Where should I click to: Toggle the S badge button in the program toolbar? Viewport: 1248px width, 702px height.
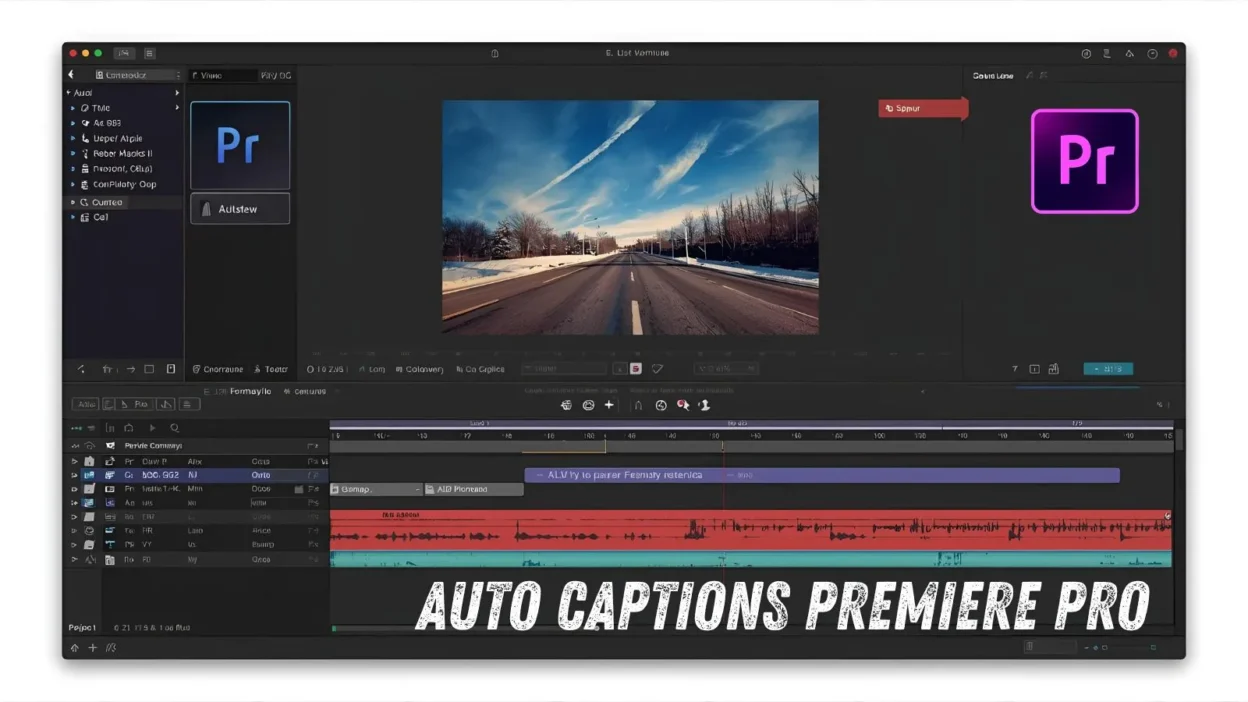point(635,368)
